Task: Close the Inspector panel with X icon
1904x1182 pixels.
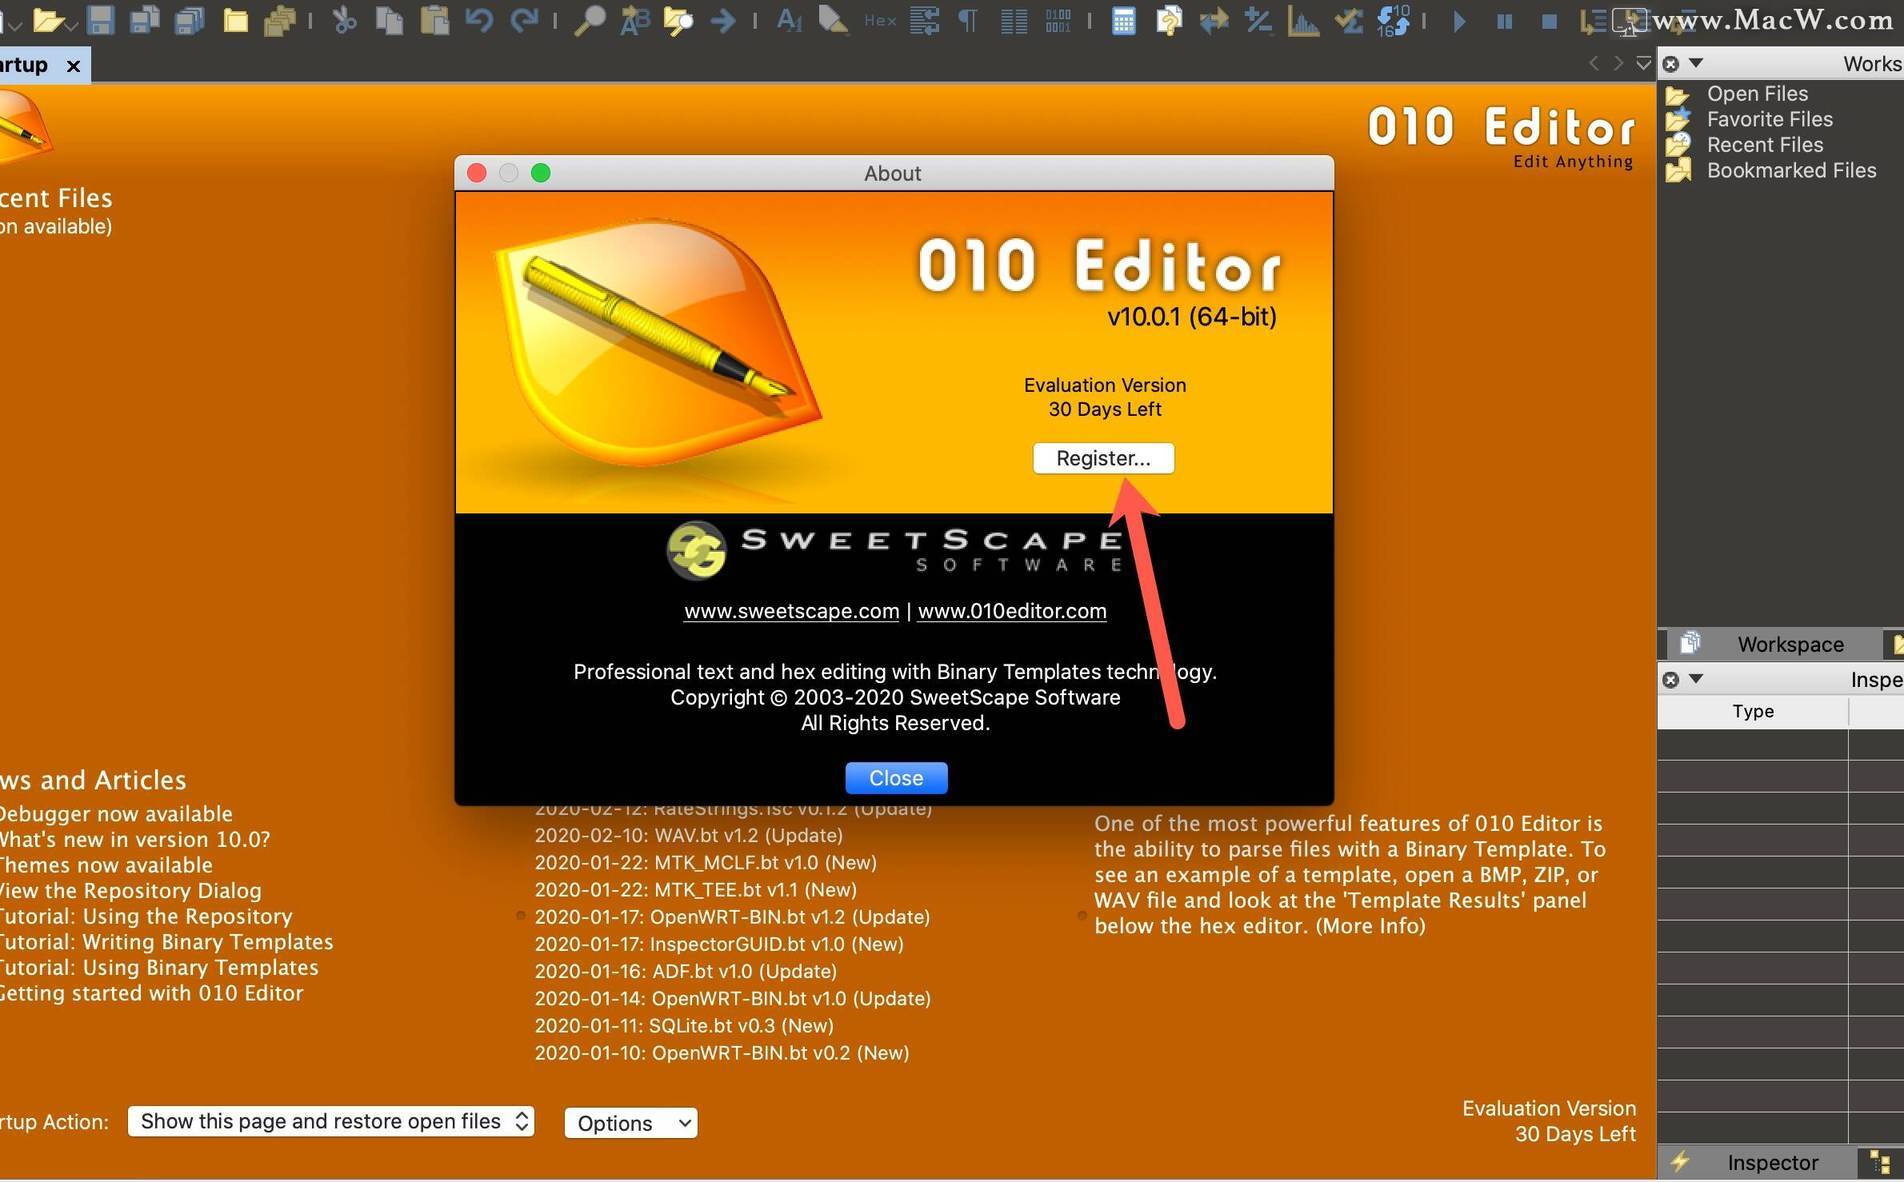Action: 1670,680
